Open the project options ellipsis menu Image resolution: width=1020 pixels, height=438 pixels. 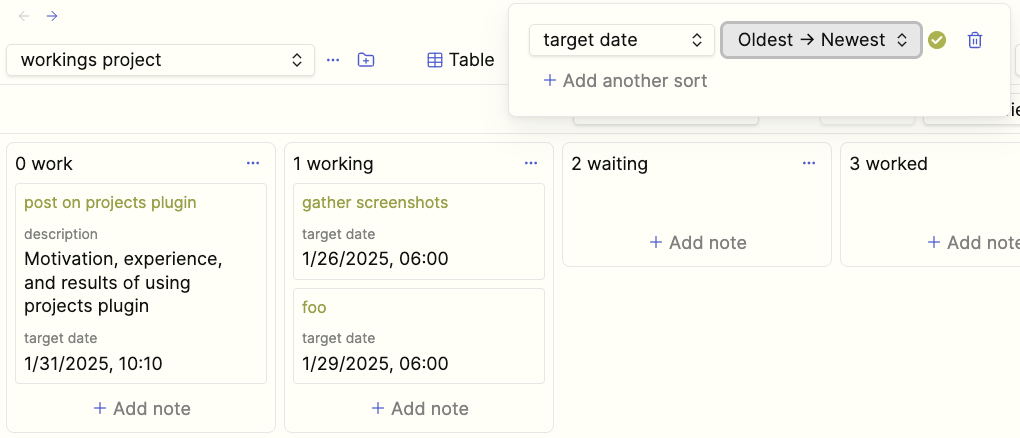pyautogui.click(x=333, y=60)
